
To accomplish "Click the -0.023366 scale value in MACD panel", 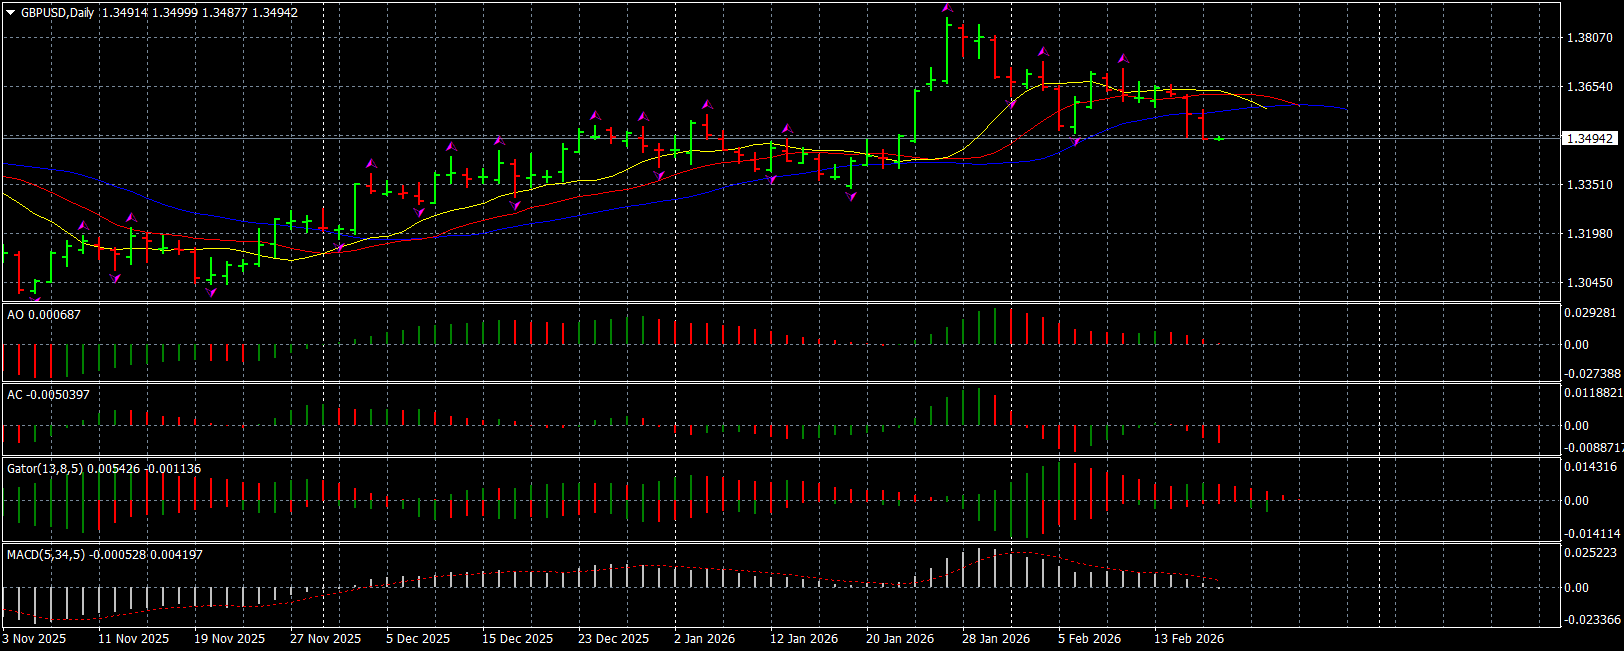I will pos(1592,620).
